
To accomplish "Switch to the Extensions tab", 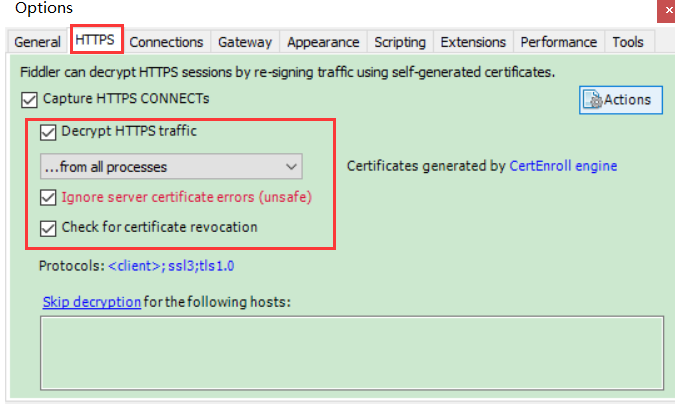I will pos(473,42).
